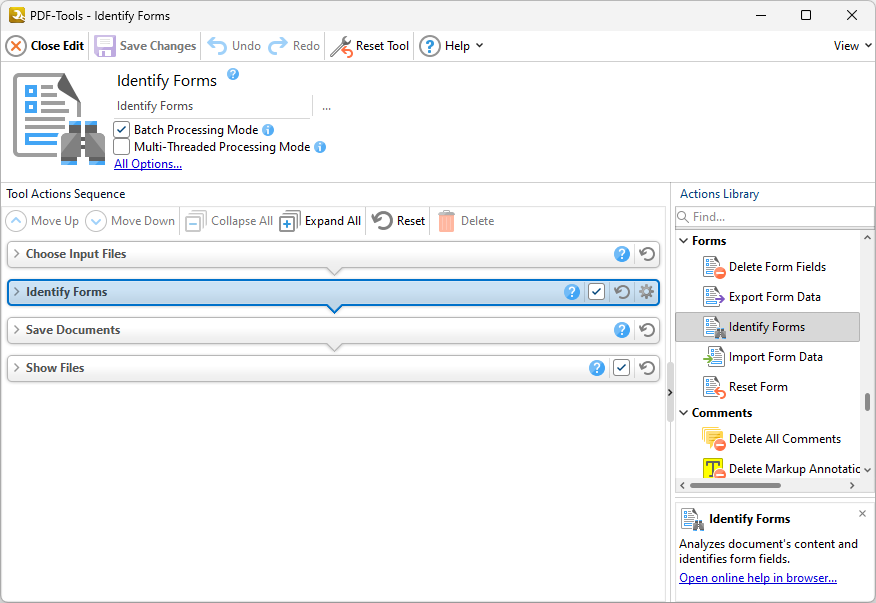Toggle the Identify Forms step enabled checkbox

pos(597,292)
